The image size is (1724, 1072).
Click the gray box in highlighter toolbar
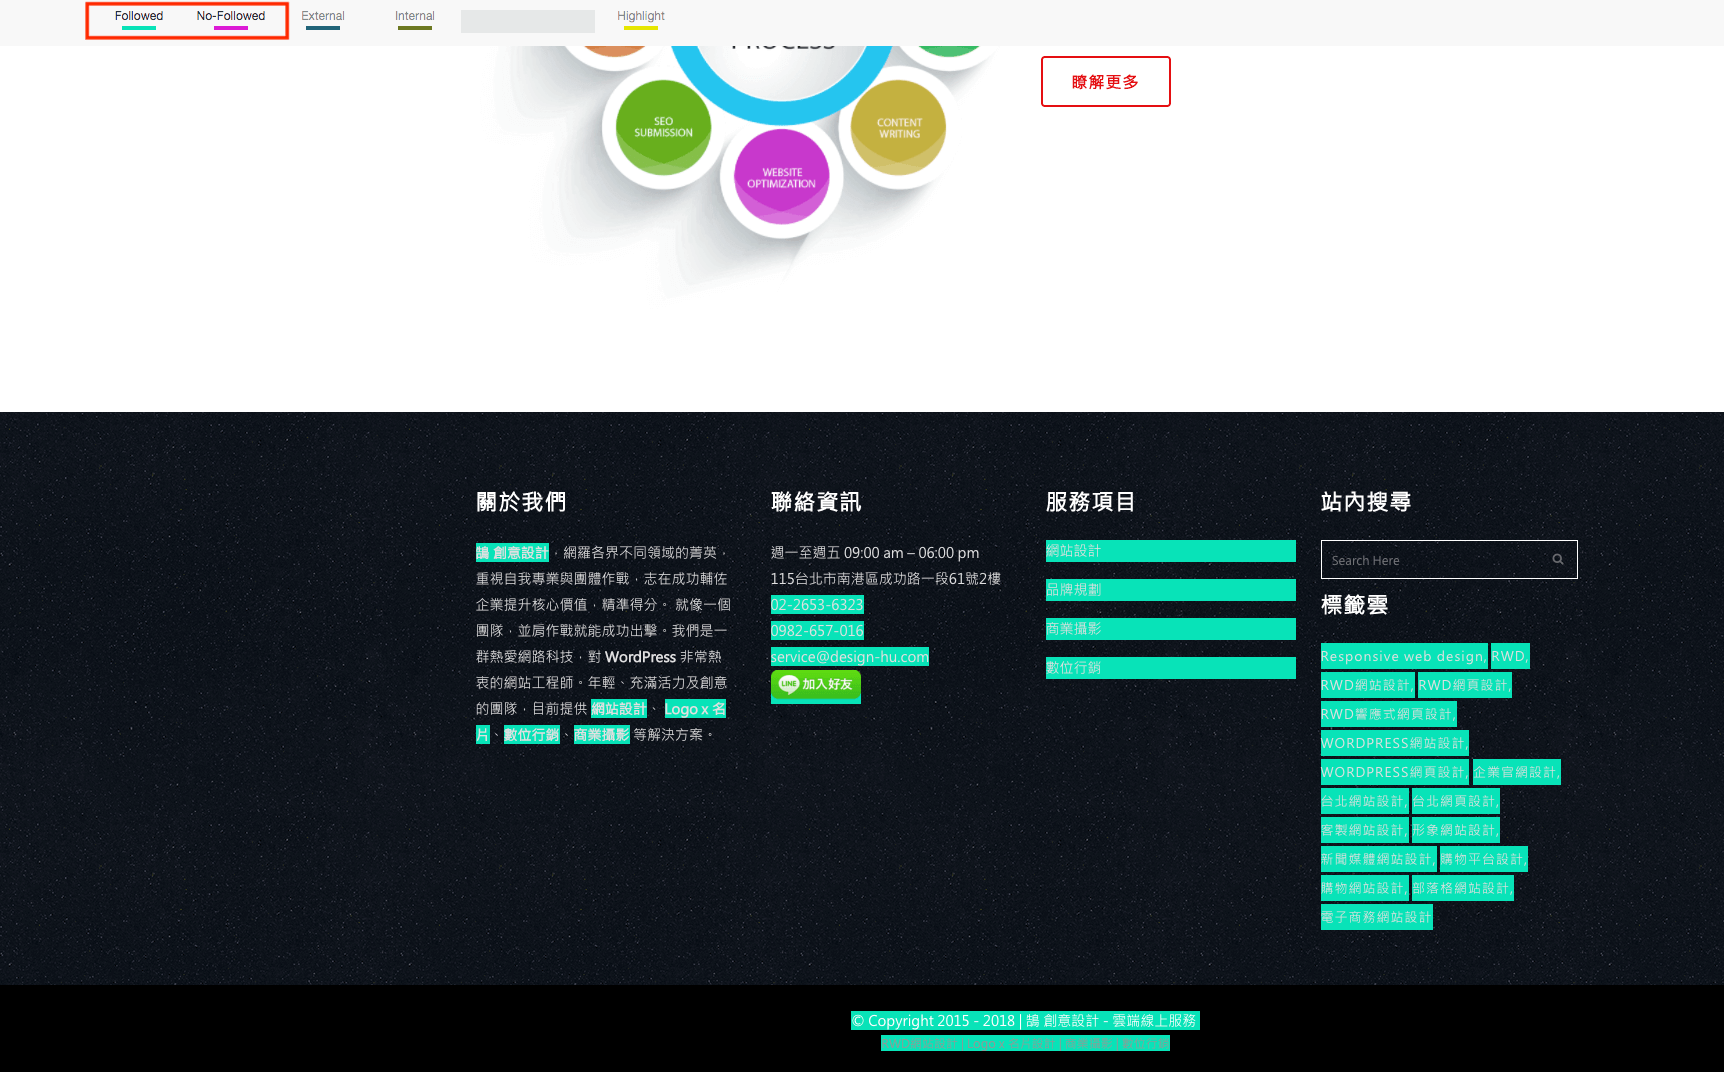[x=527, y=21]
